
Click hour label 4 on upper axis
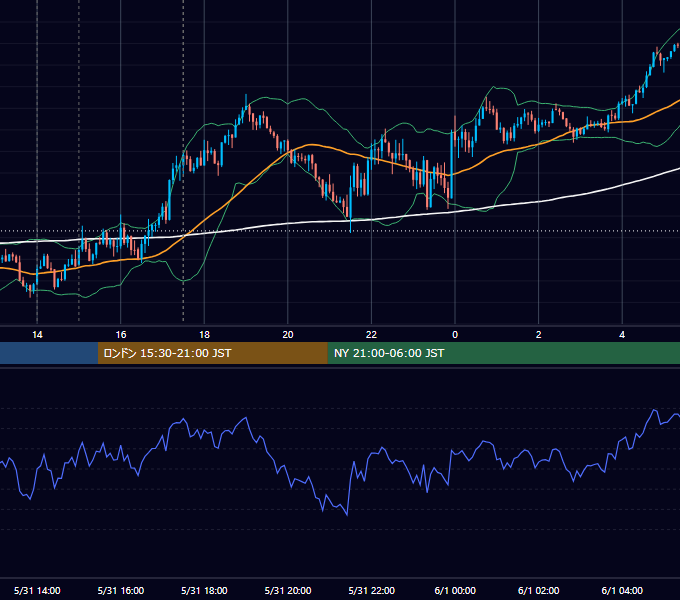pos(622,335)
